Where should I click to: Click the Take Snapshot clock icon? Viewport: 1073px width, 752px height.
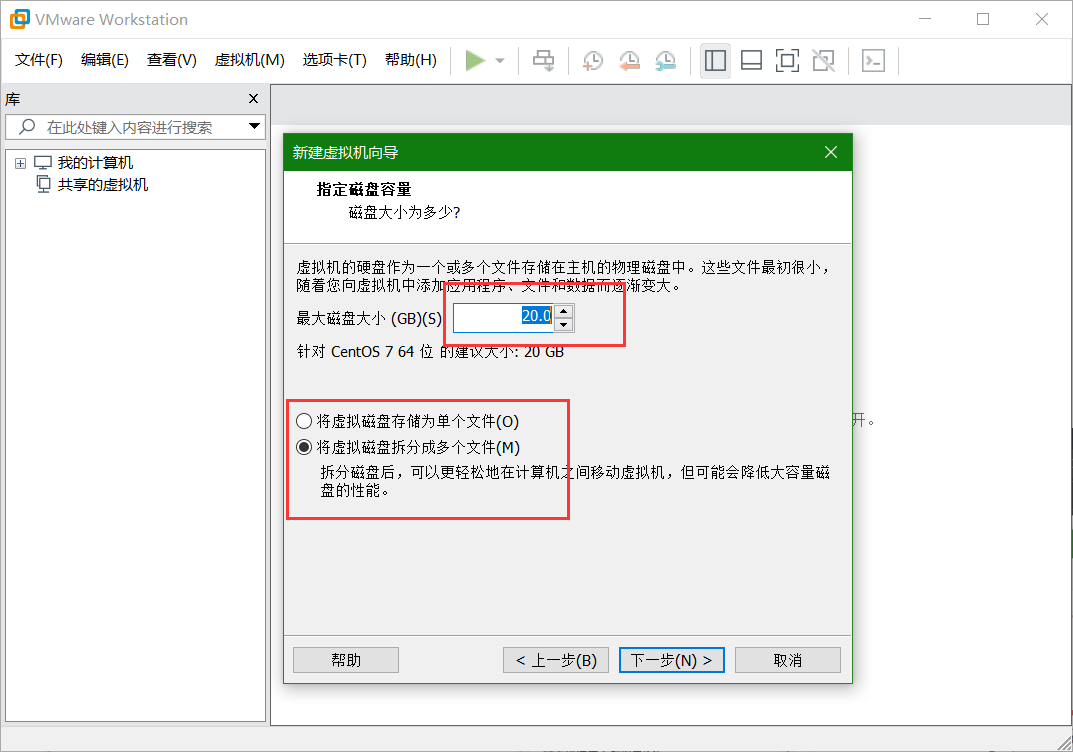click(x=593, y=60)
